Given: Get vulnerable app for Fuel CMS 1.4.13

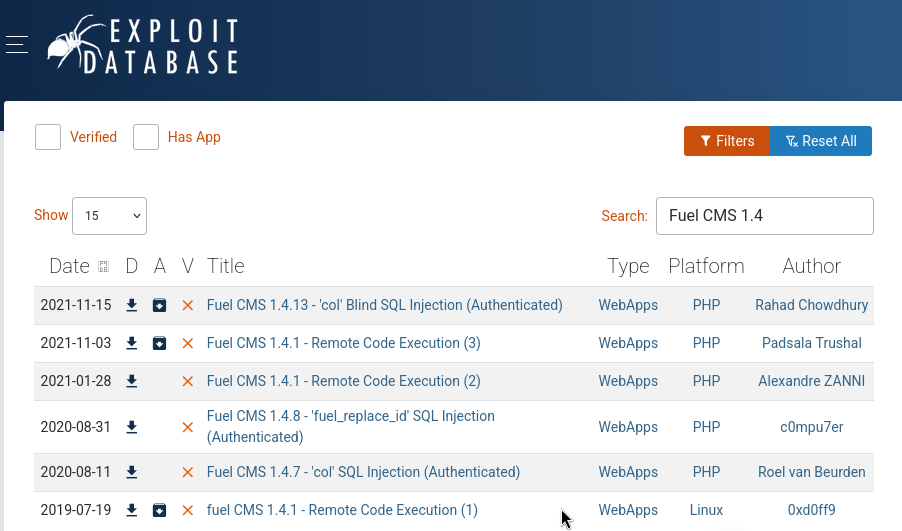Looking at the screenshot, I should 159,305.
